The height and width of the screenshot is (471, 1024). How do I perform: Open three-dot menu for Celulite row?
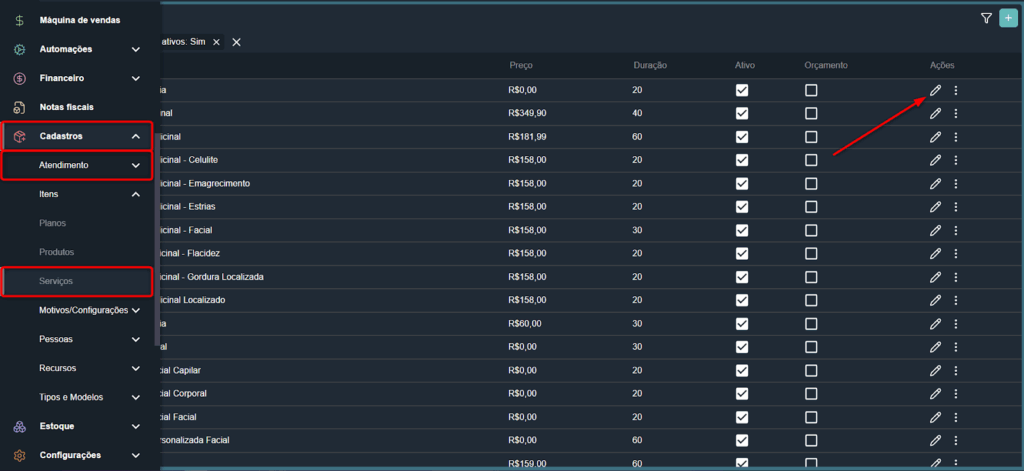[956, 160]
